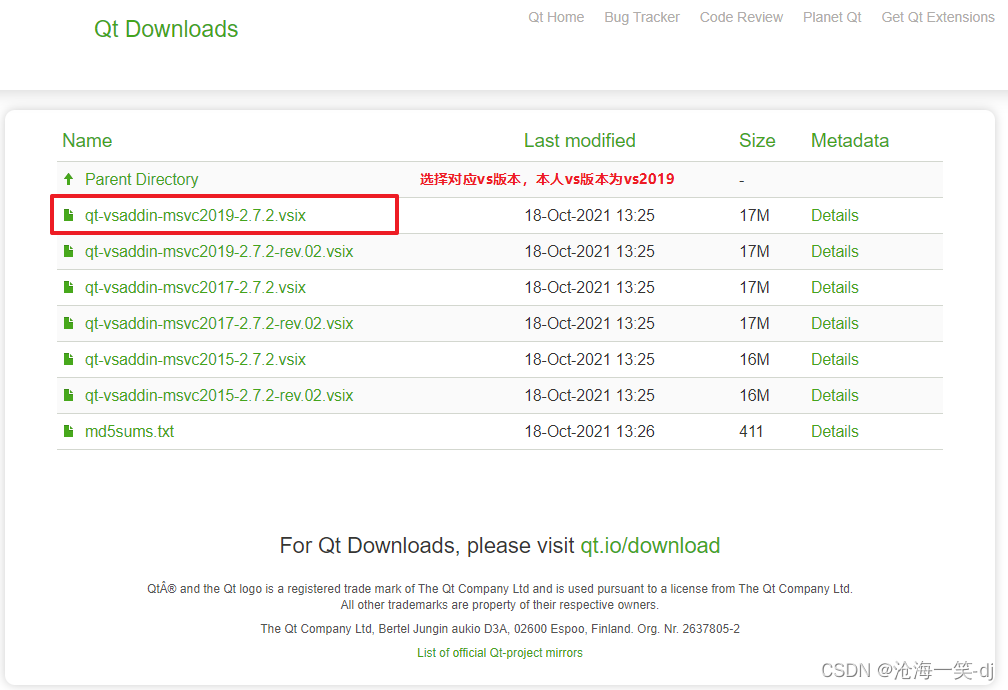View Details for qt-vsaddin-msvc2017-2.7.2-rev.02.vsix
The image size is (1008, 690).
[834, 323]
